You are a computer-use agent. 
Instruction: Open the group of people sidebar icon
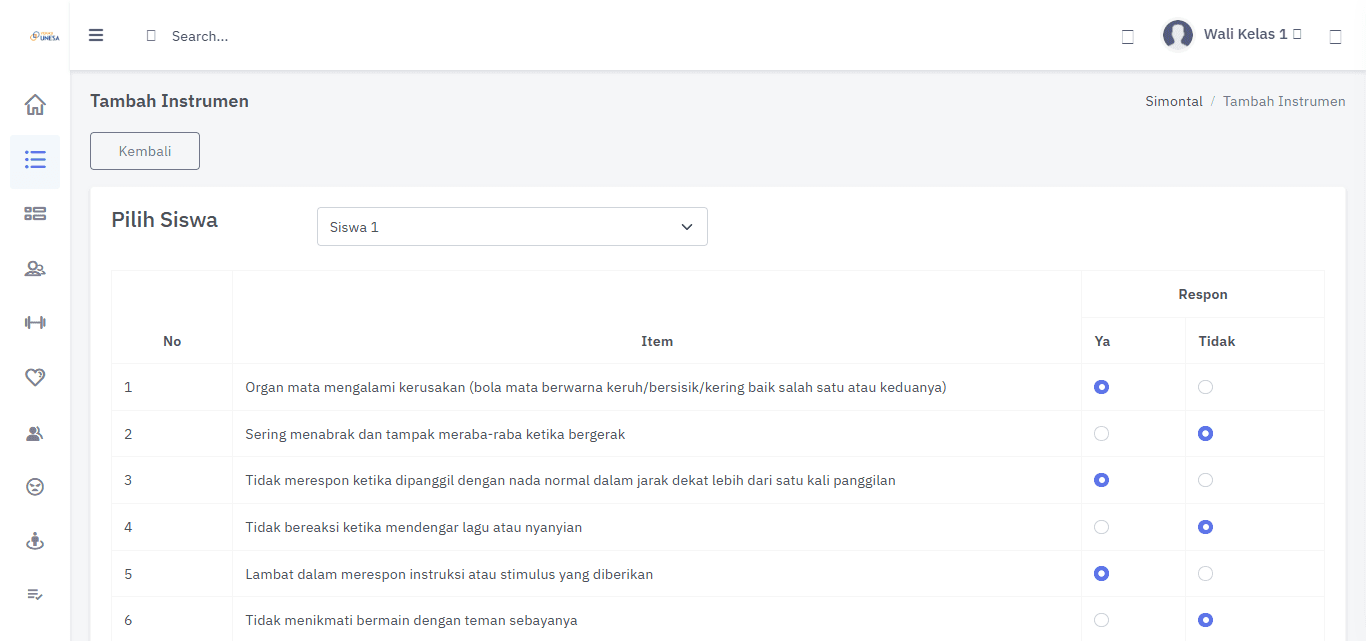click(35, 268)
